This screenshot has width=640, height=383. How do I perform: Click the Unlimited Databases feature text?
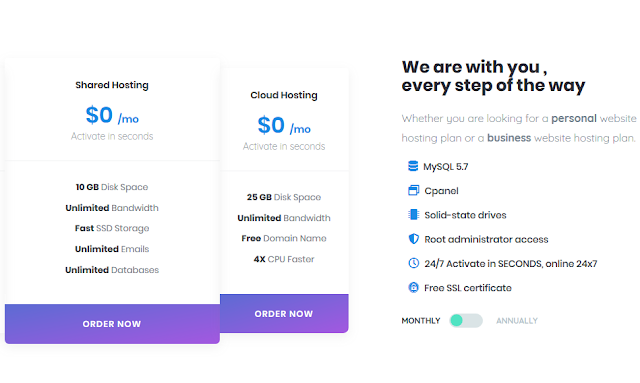(112, 270)
